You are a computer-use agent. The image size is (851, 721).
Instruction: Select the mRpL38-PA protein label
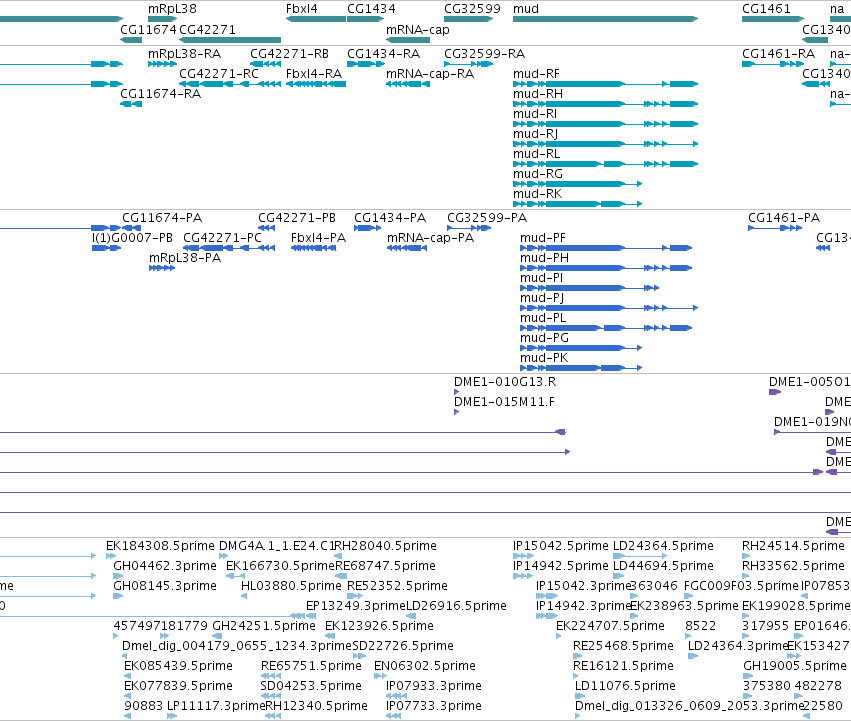(185, 257)
